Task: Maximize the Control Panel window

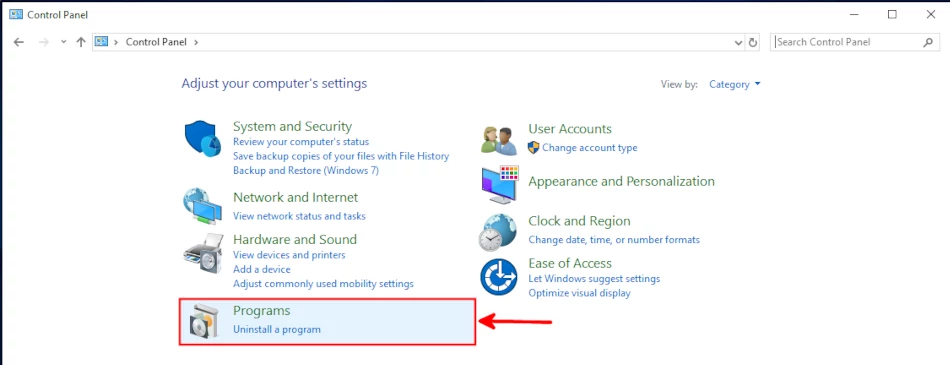Action: tap(892, 15)
